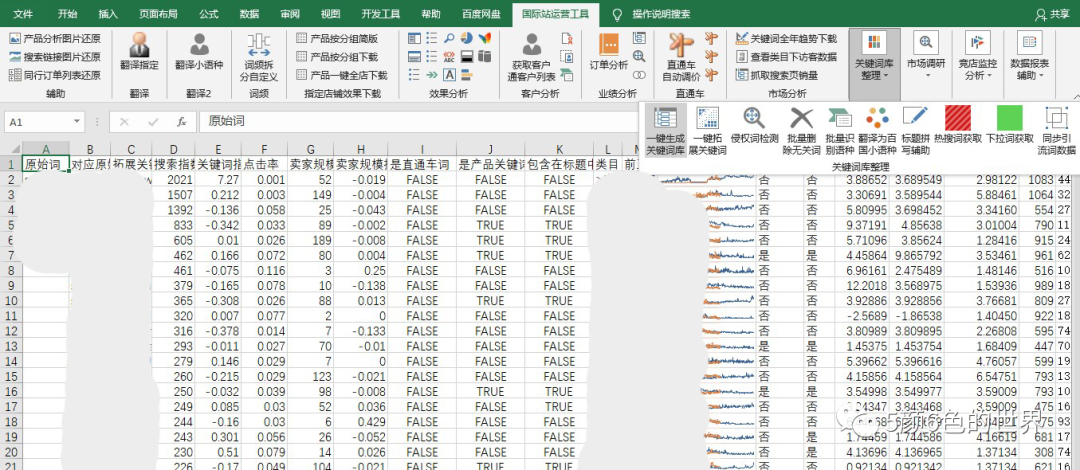This screenshot has height=470, width=1080.
Task: Expand the 竞店监控分析 dropdown
Action: pos(977,57)
